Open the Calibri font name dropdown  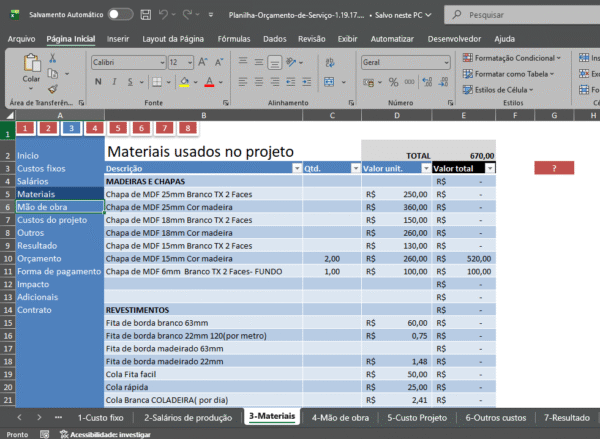(x=162, y=62)
